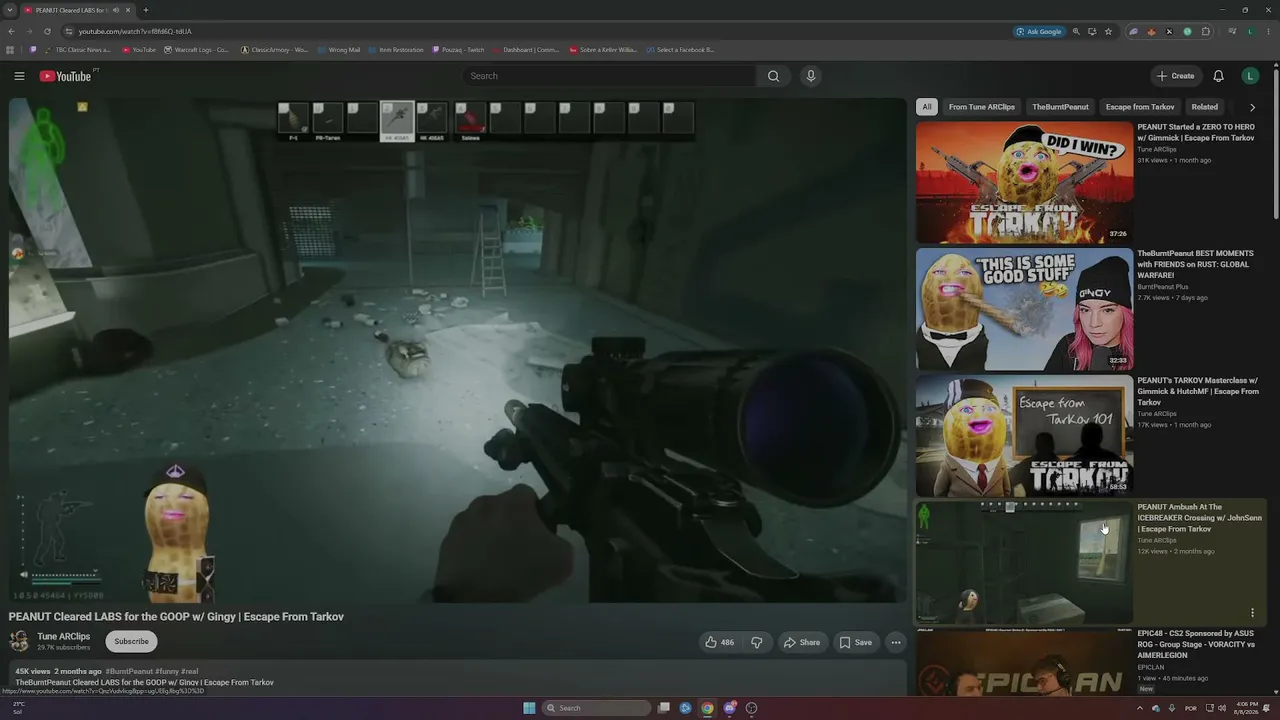Open Tune ARClips channel avatar
Screen dimensions: 1280x720
19,641
